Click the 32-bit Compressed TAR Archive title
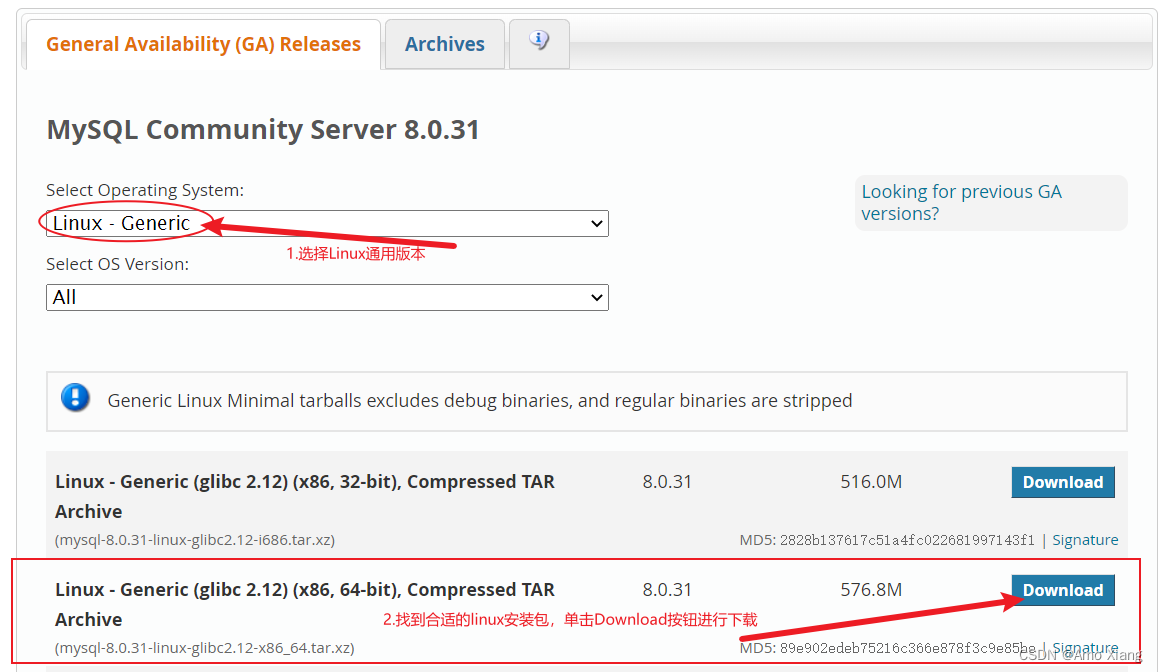The image size is (1158, 672). point(304,496)
